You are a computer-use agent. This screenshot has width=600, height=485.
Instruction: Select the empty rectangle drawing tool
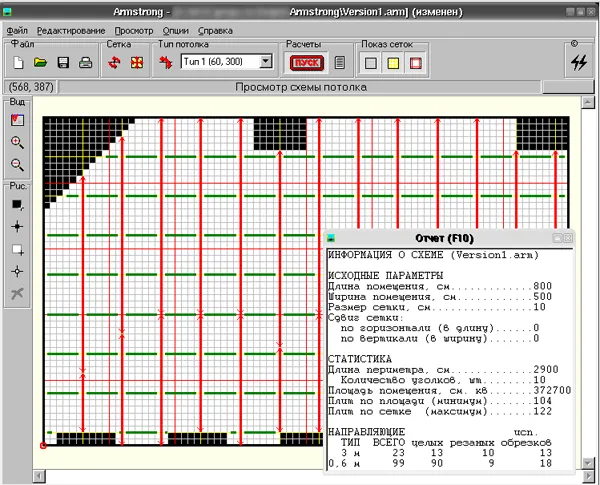coord(17,249)
